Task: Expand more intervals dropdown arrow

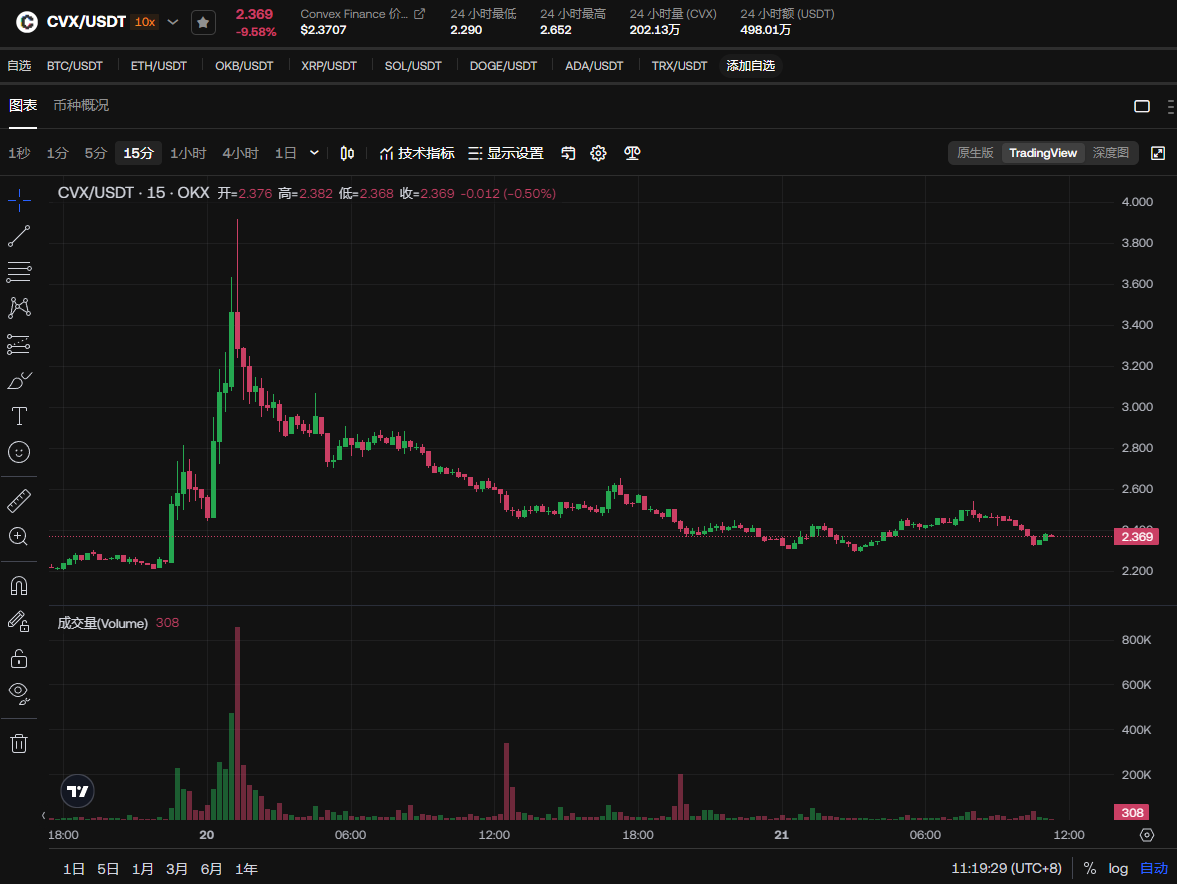Action: 315,153
